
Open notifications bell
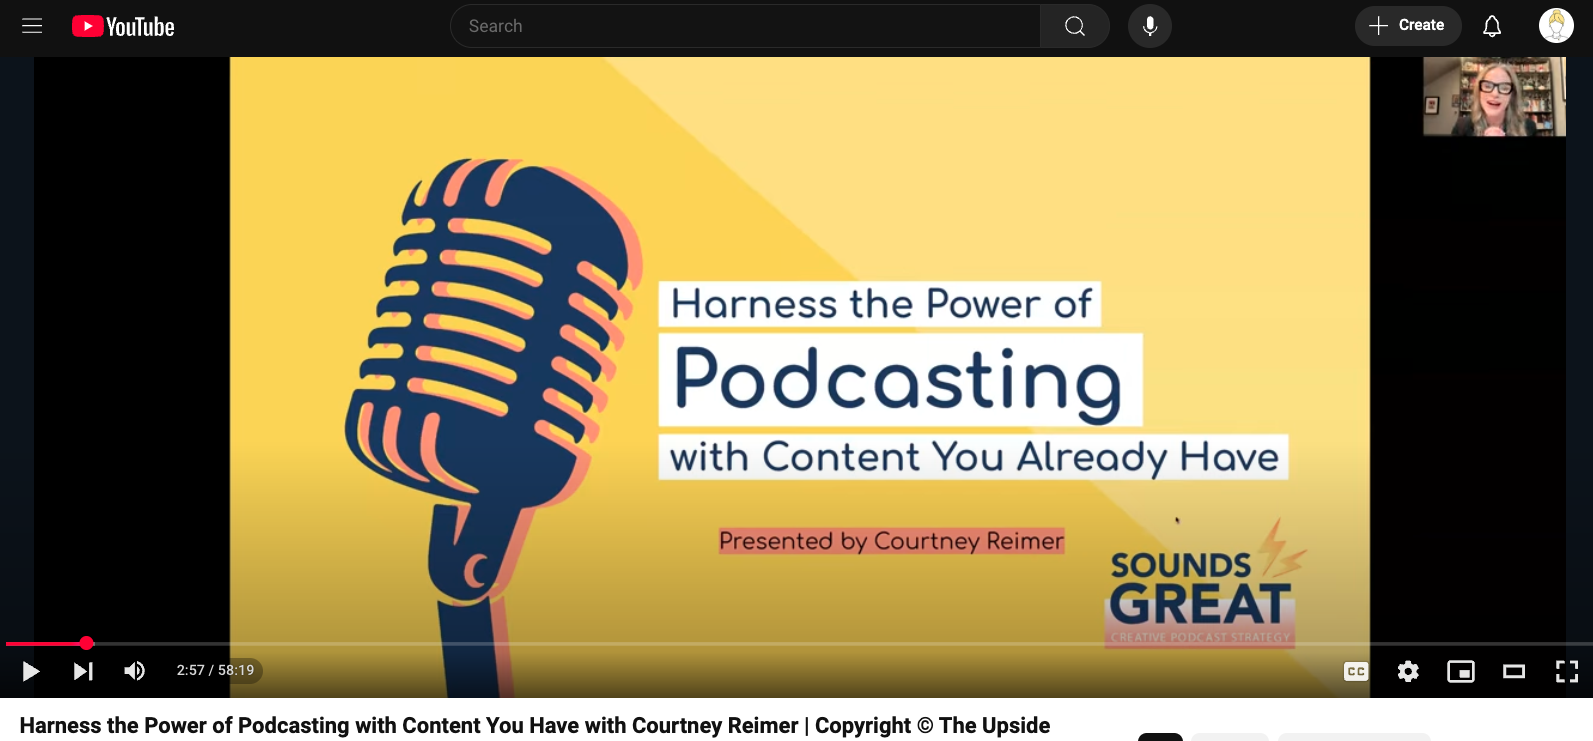[x=1492, y=26]
